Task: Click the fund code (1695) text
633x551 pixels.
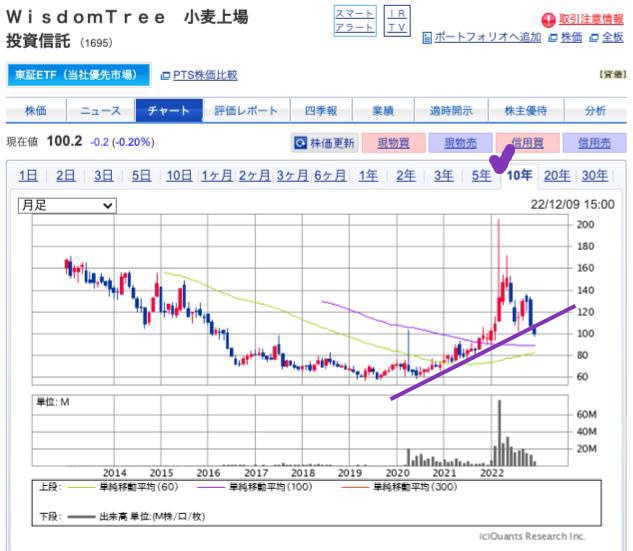Action: point(96,43)
